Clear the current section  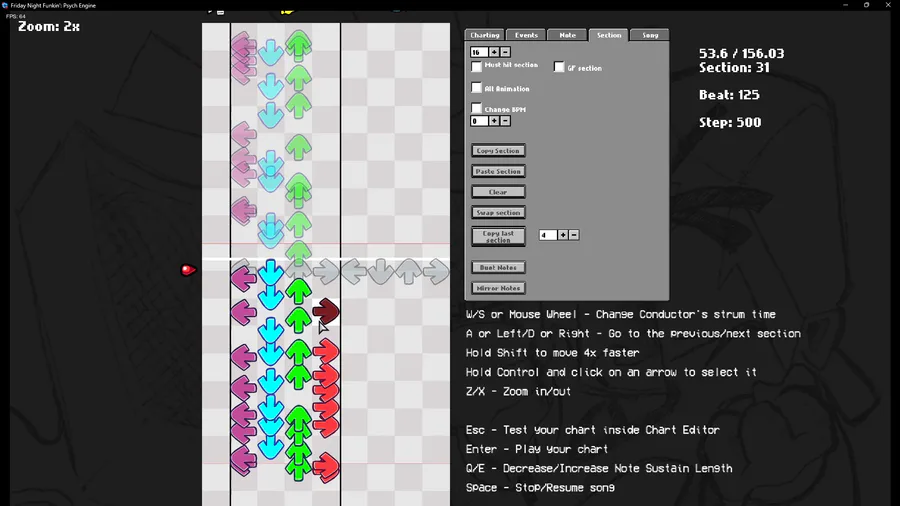tap(498, 192)
